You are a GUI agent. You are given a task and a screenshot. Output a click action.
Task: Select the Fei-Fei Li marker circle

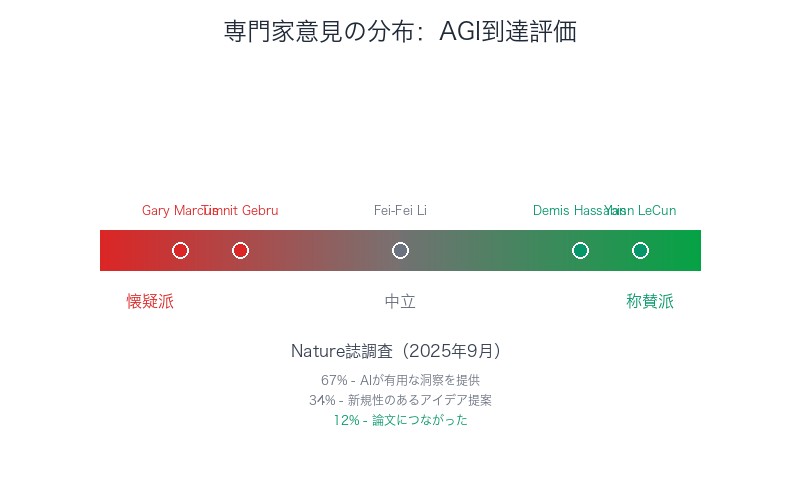(x=400, y=250)
